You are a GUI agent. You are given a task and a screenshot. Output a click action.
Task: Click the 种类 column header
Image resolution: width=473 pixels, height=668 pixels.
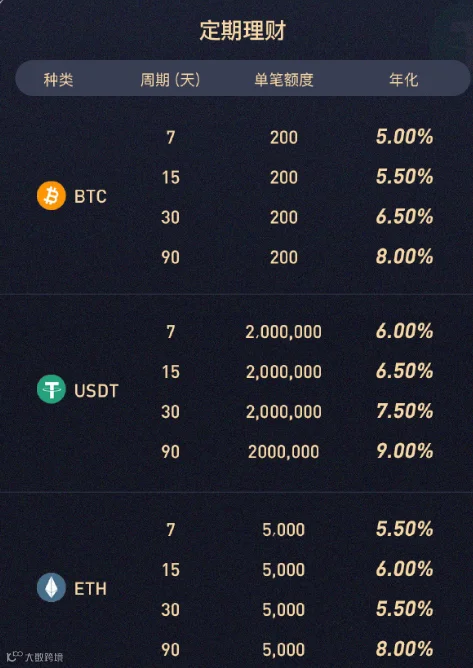coord(58,80)
